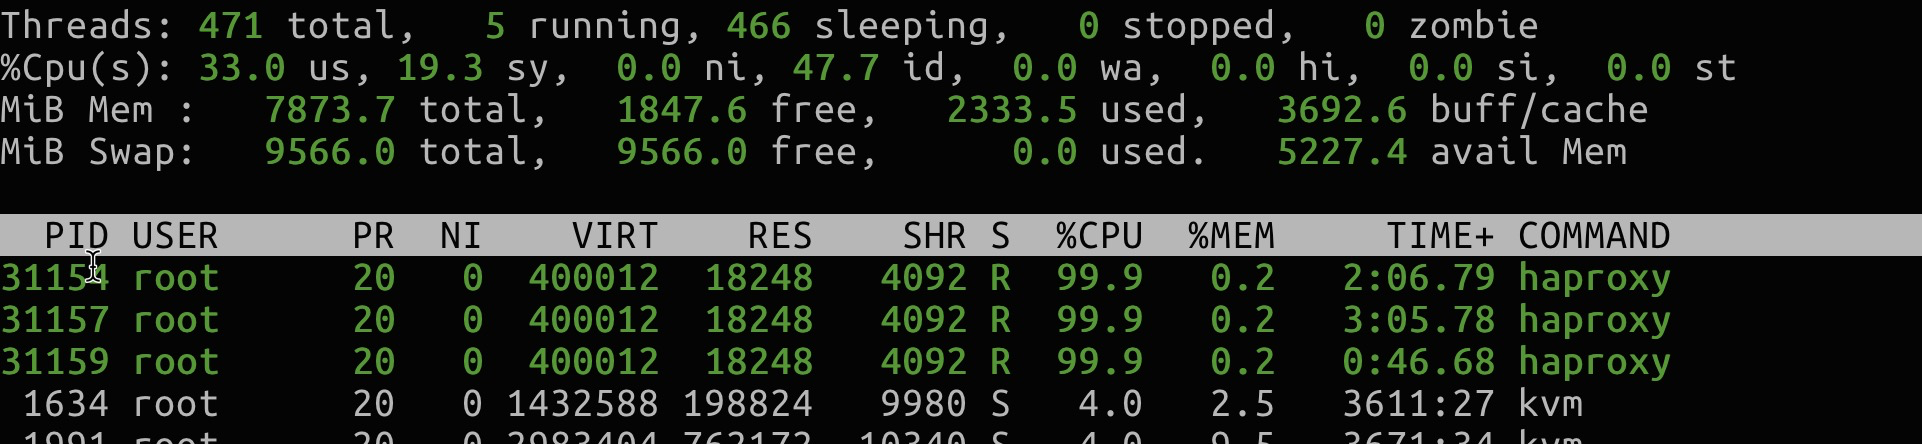The height and width of the screenshot is (444, 1922).
Task: Click the COMMAND column header
Action: 1594,236
